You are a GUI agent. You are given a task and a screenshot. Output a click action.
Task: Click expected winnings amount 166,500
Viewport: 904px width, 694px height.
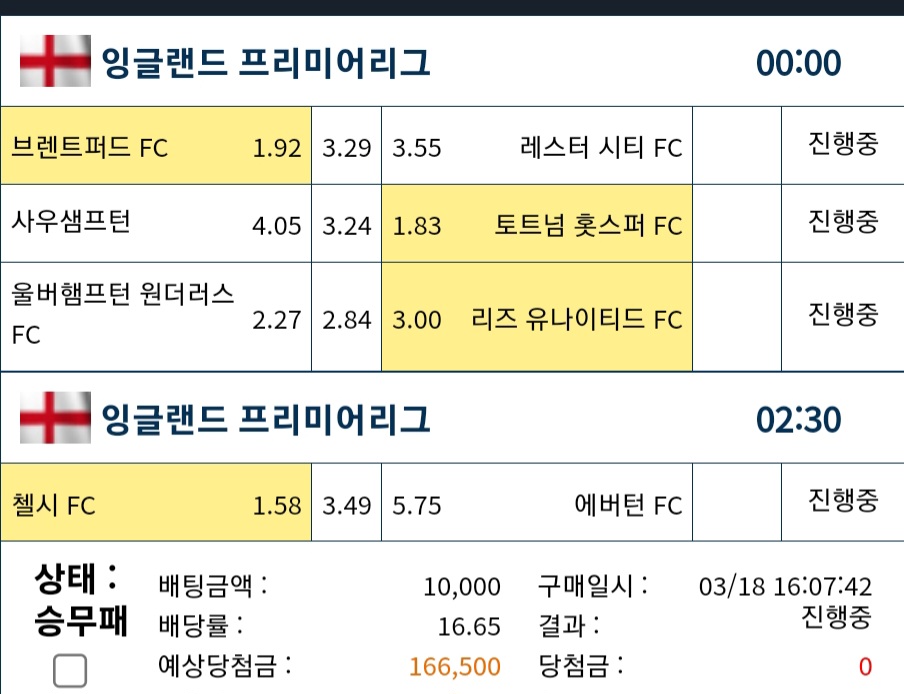[x=455, y=667]
